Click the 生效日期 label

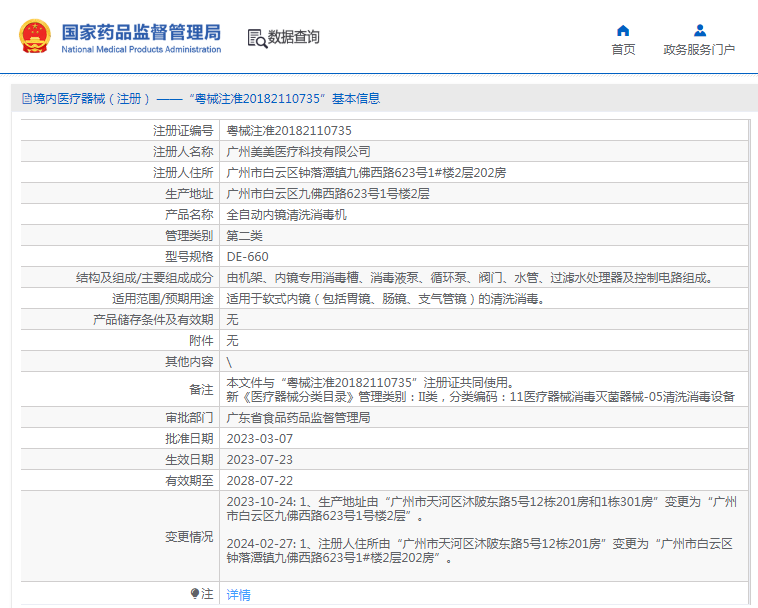pyautogui.click(x=189, y=460)
